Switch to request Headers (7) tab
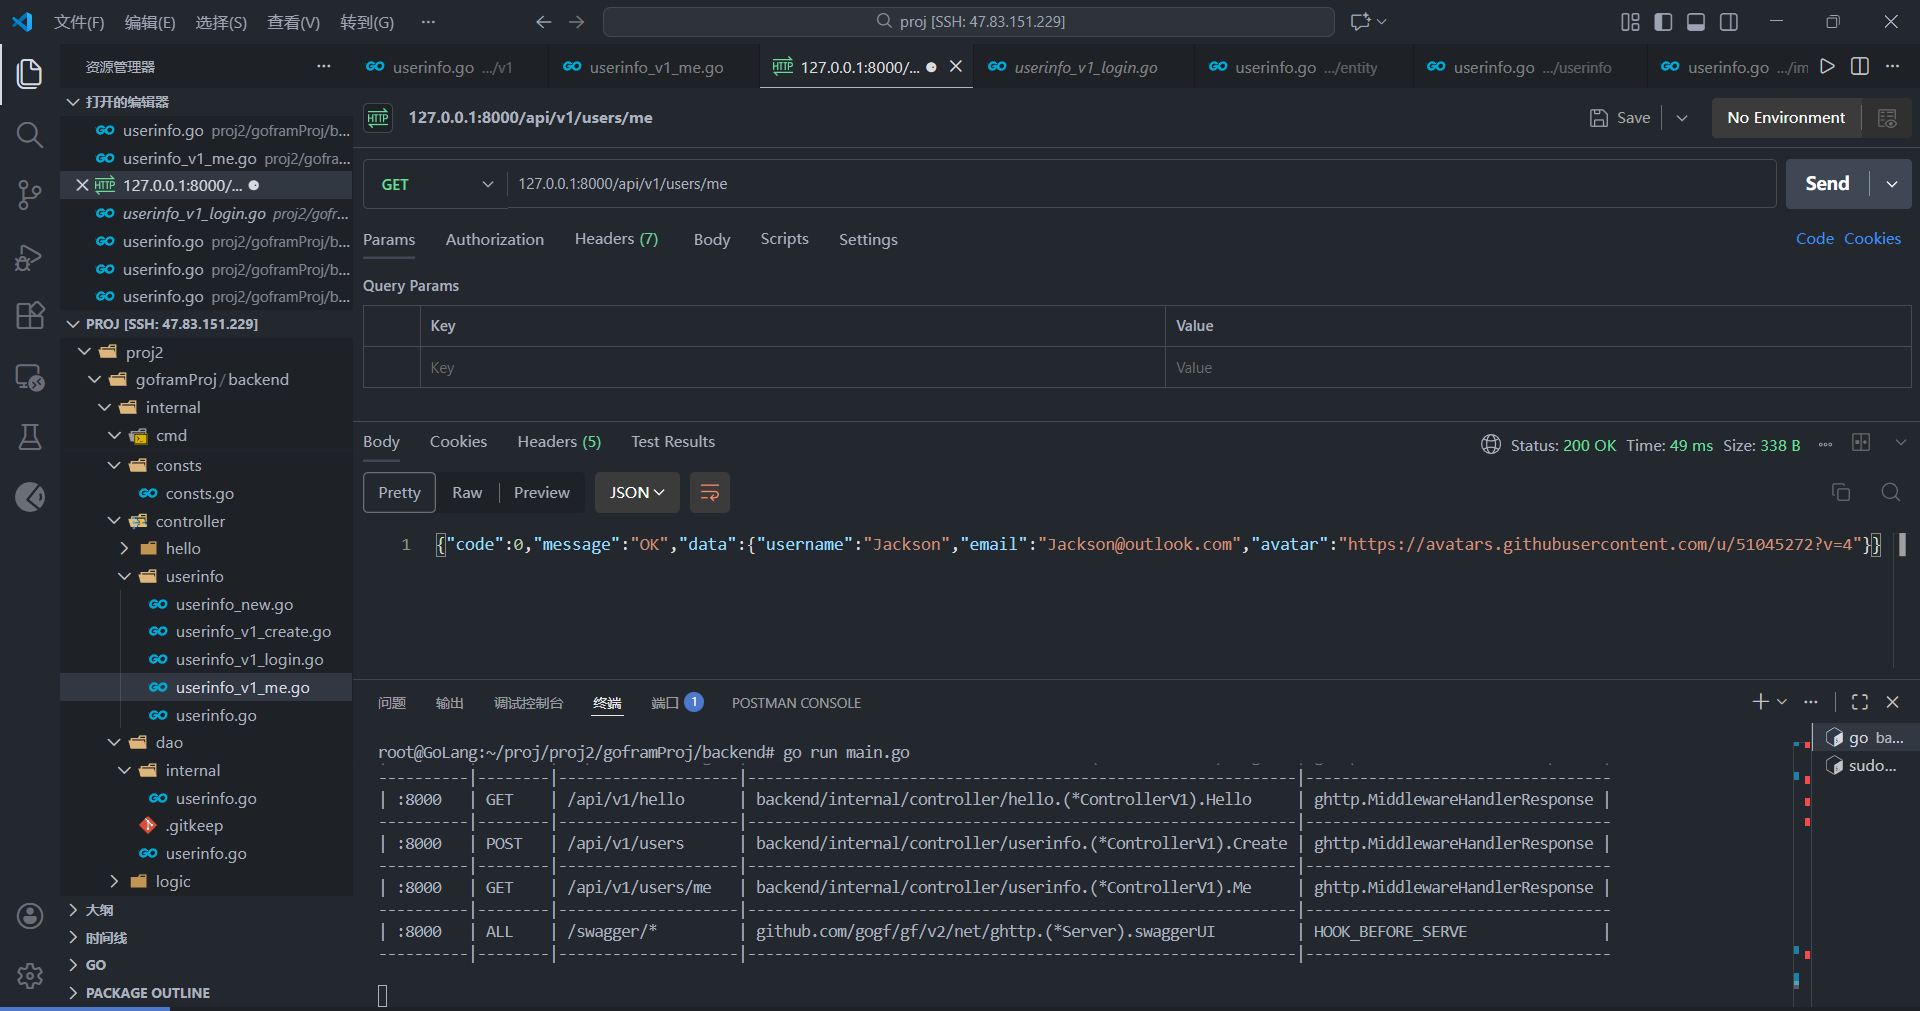This screenshot has width=1920, height=1011. coord(616,239)
